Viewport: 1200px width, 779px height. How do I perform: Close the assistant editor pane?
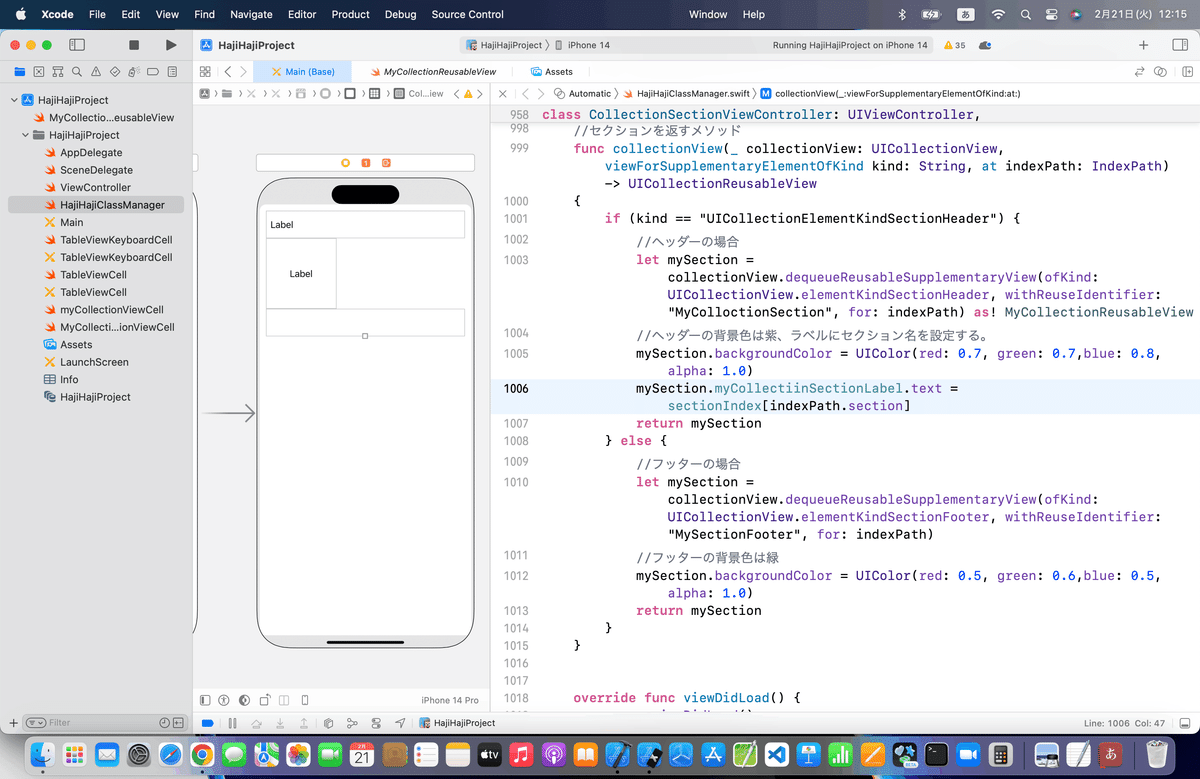503,93
